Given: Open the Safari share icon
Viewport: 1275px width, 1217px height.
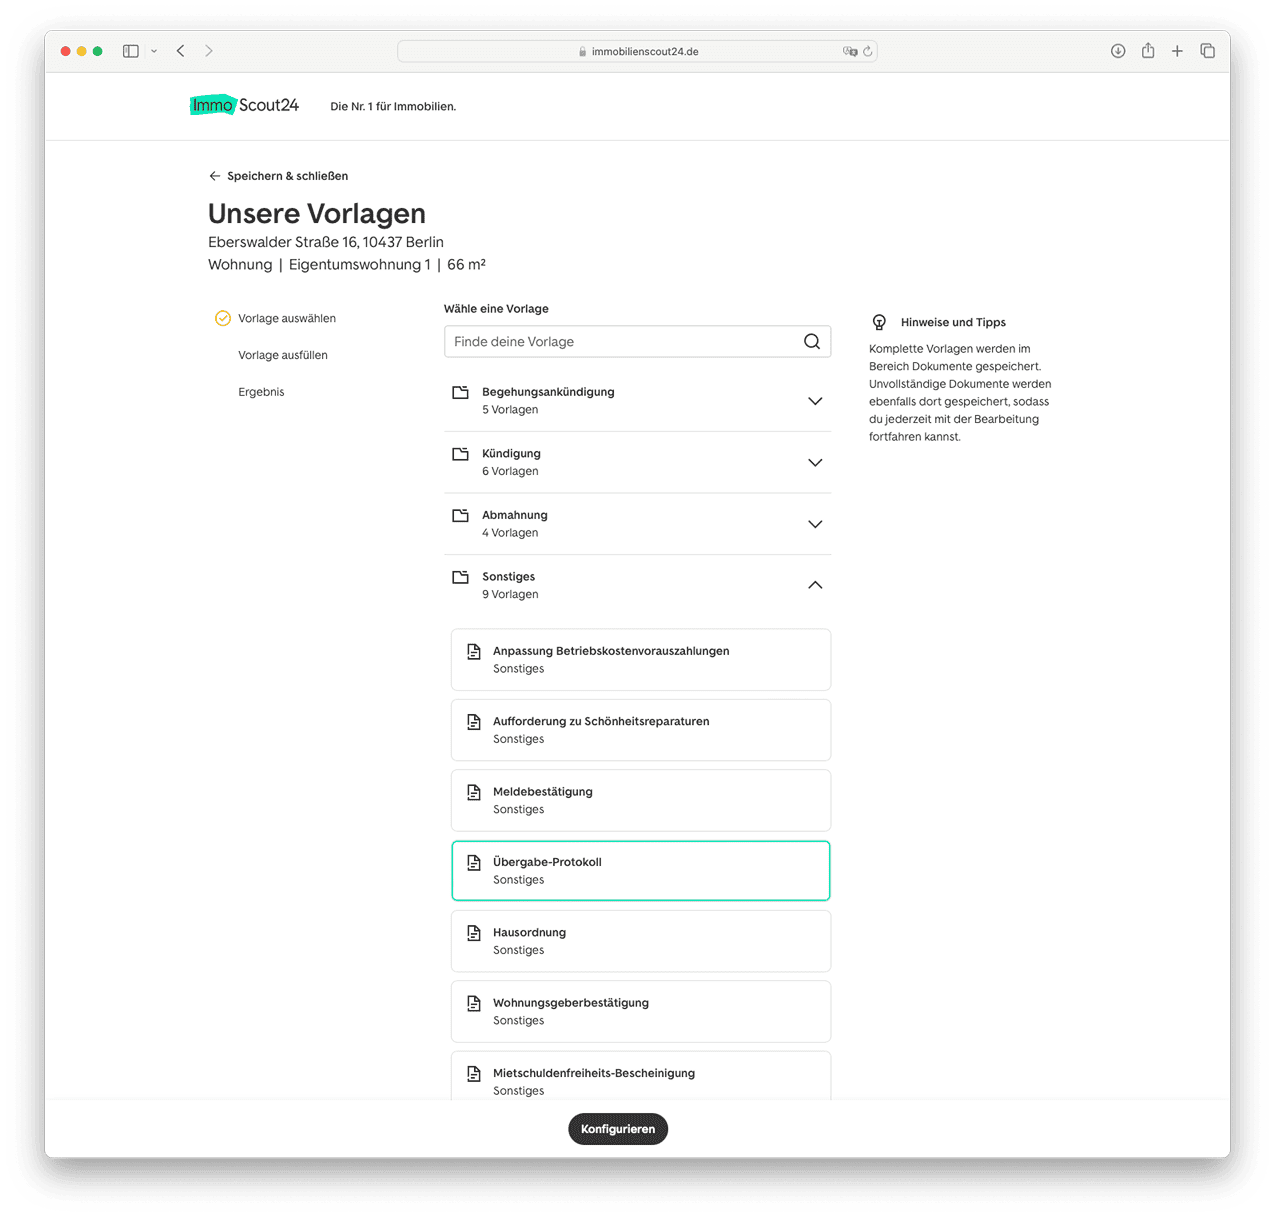Looking at the screenshot, I should coord(1148,51).
